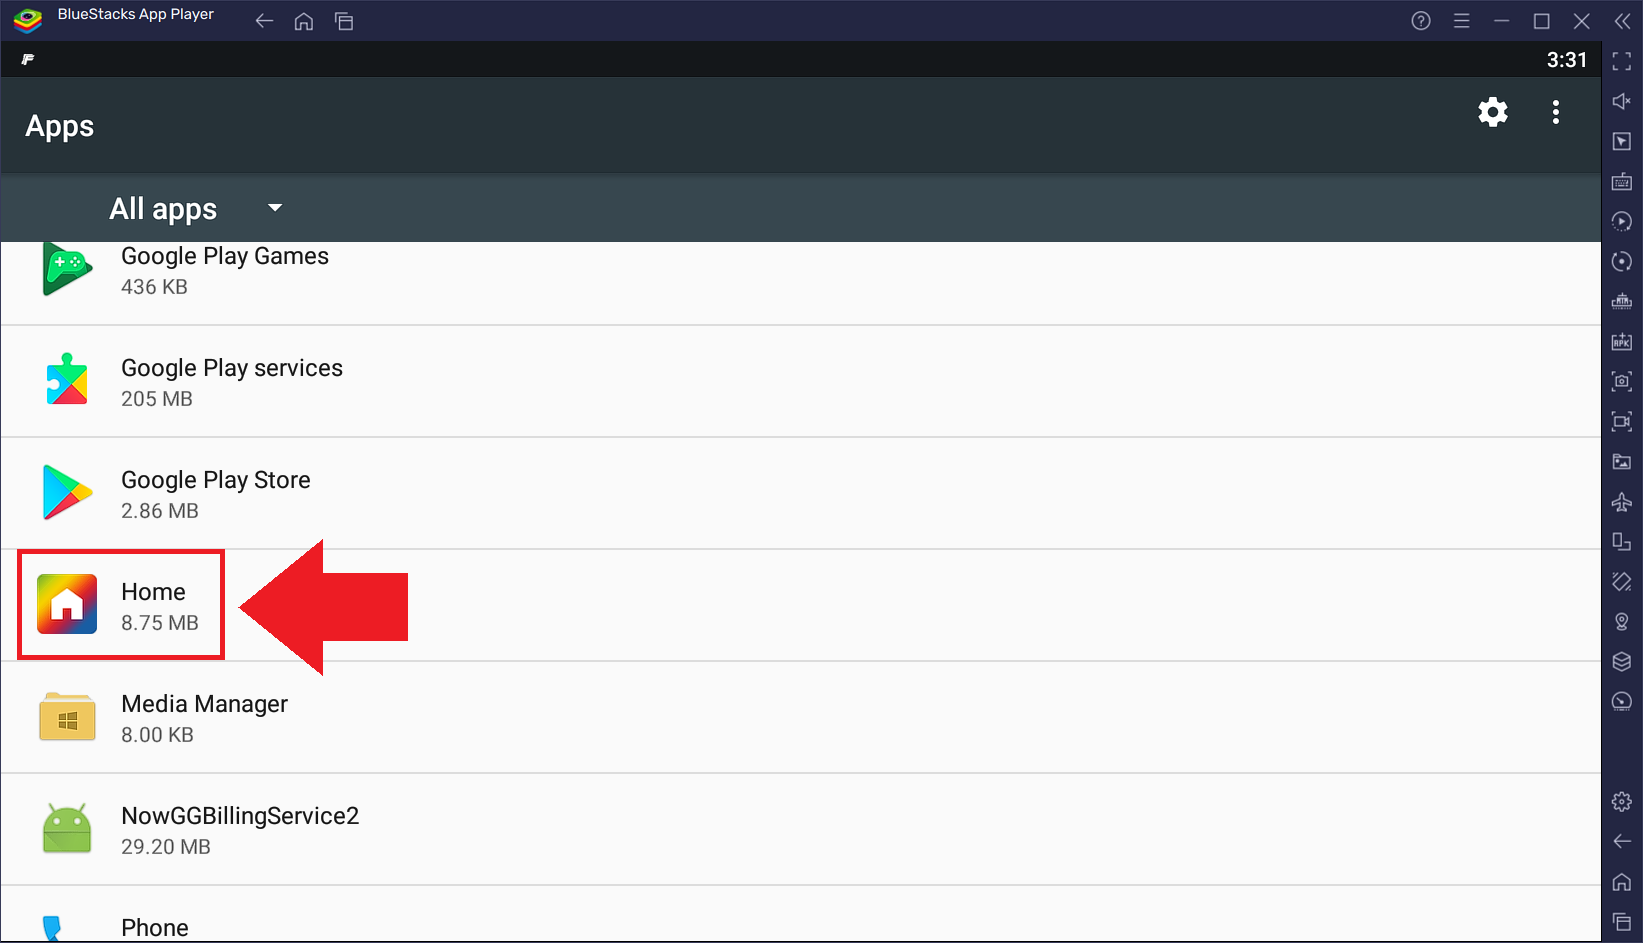1643x943 pixels.
Task: Take a screenshot with sidebar tool
Action: coord(1622,381)
